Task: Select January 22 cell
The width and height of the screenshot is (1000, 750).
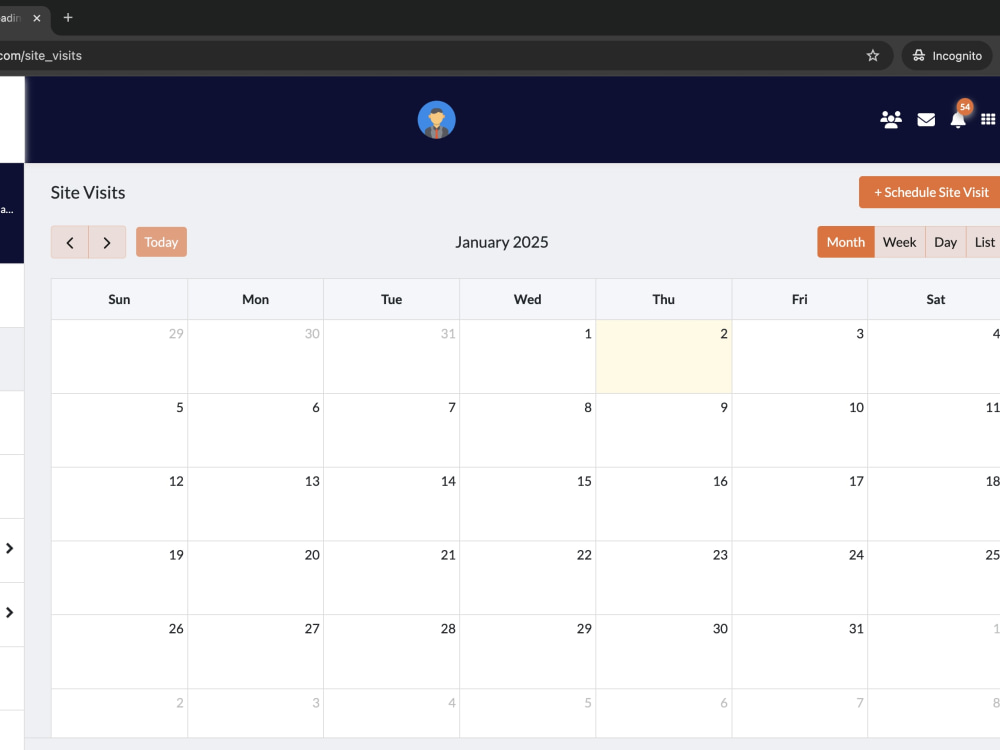Action: coord(527,578)
